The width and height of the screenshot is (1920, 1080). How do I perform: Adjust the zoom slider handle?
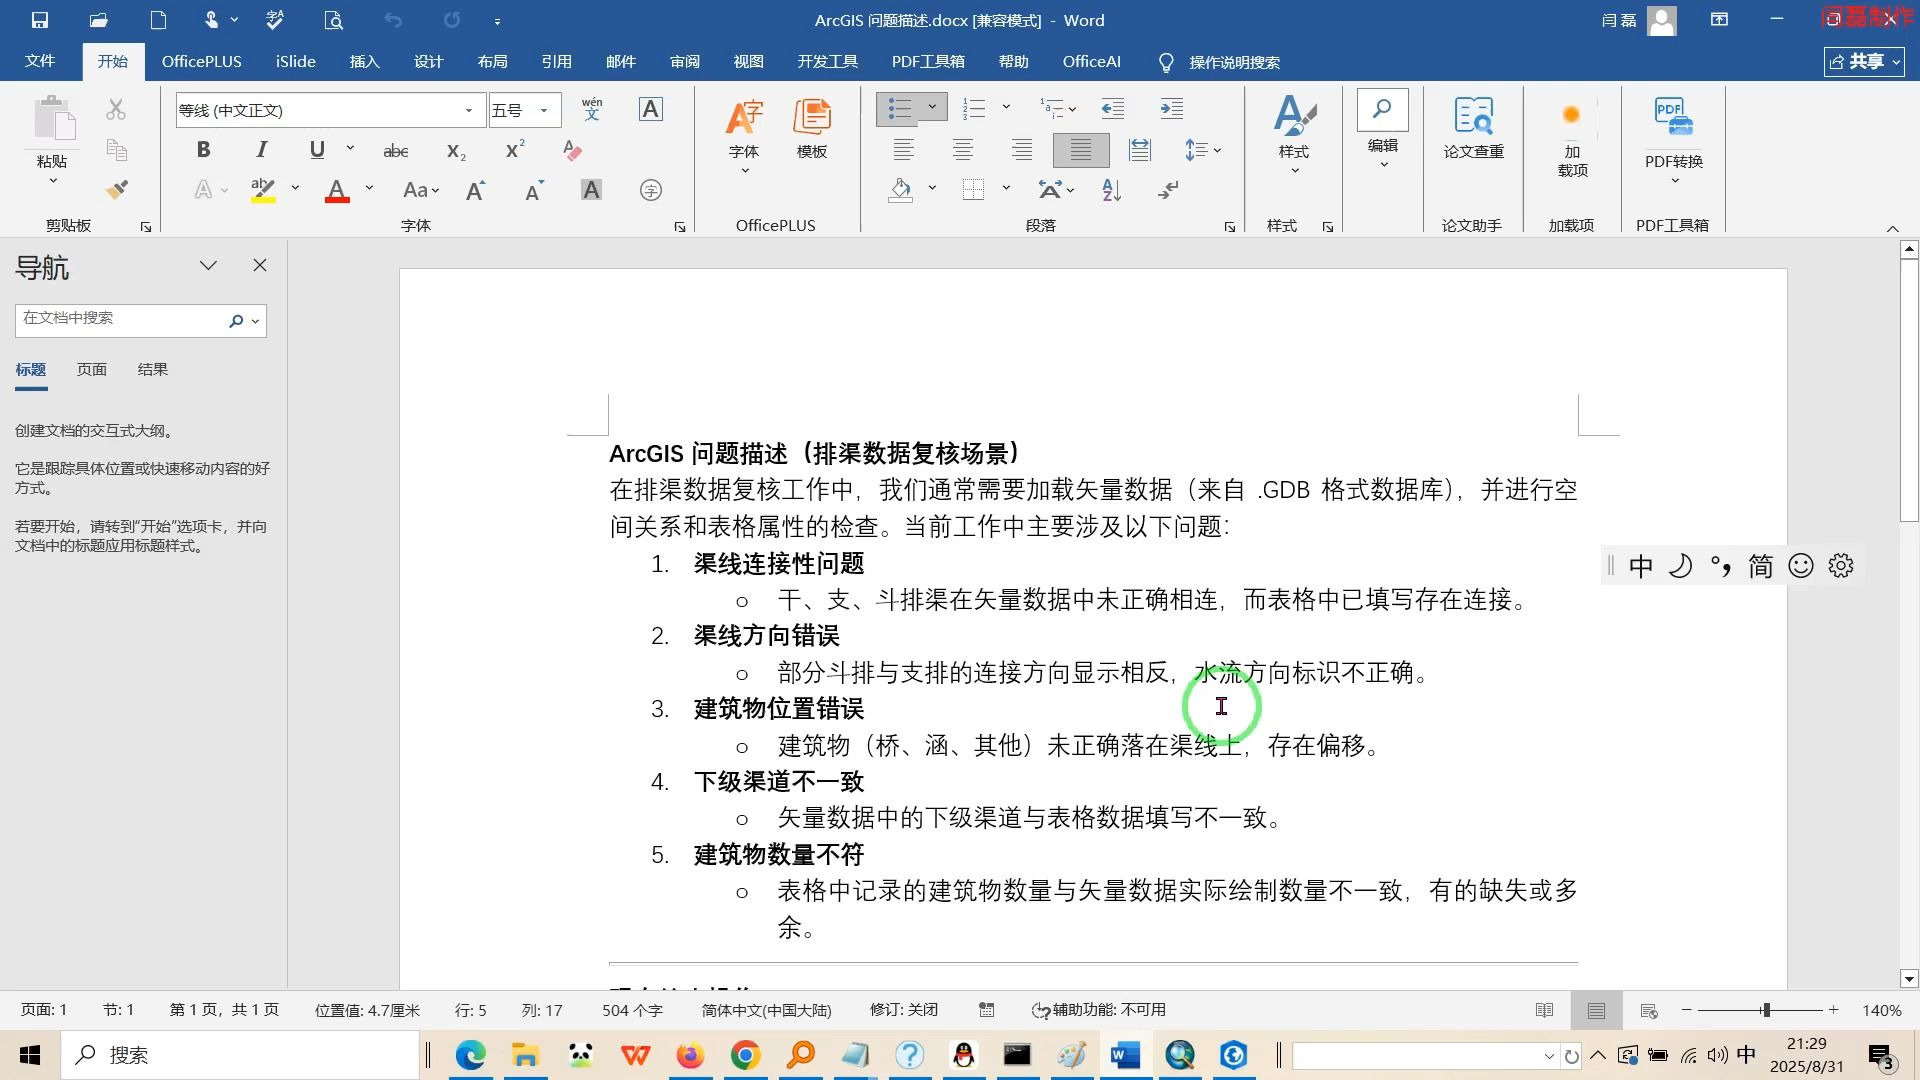1766,1010
